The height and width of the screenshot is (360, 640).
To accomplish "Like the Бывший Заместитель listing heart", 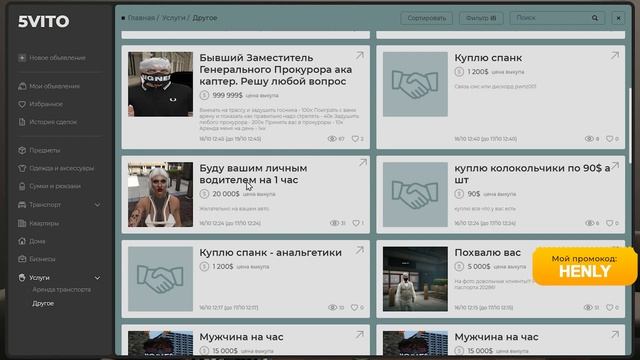I will (x=355, y=139).
